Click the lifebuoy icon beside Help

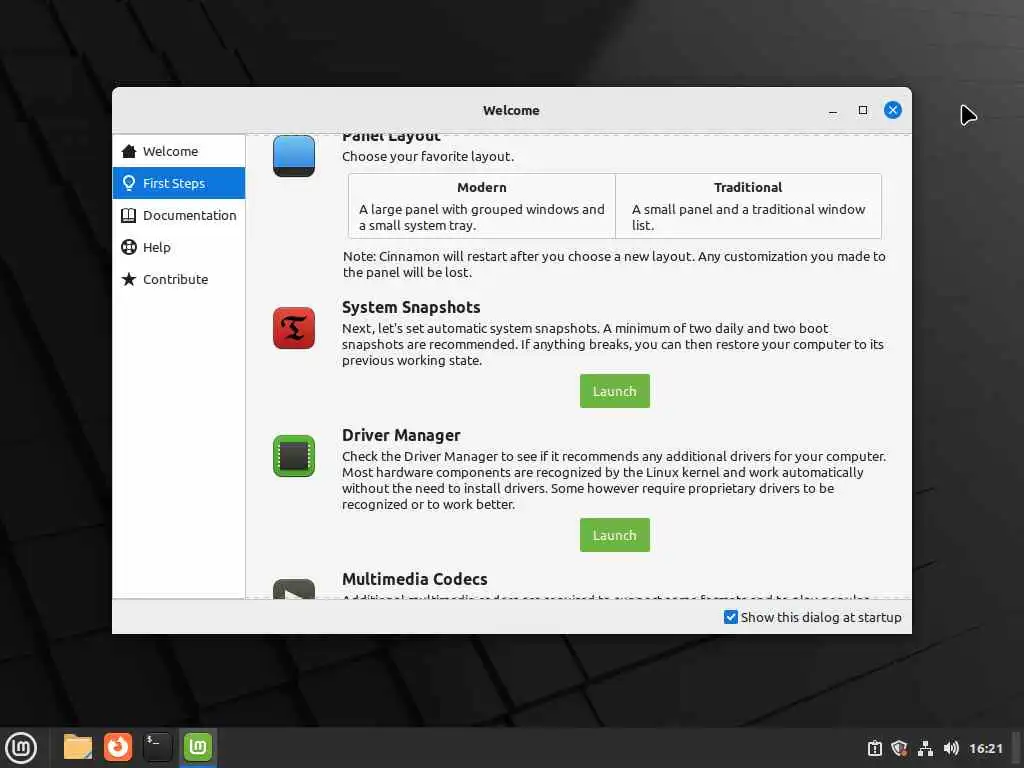coord(129,247)
